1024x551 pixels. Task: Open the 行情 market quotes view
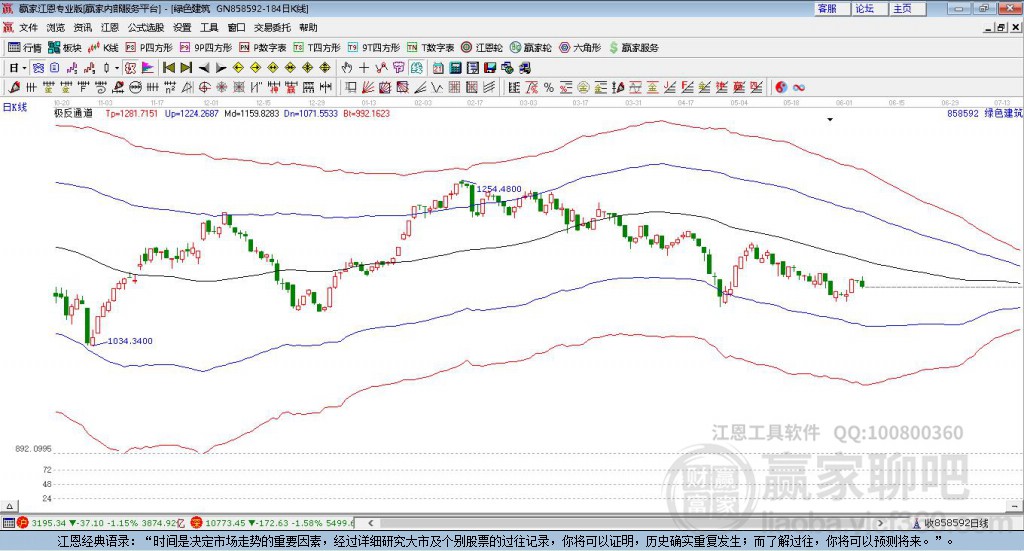[x=24, y=48]
